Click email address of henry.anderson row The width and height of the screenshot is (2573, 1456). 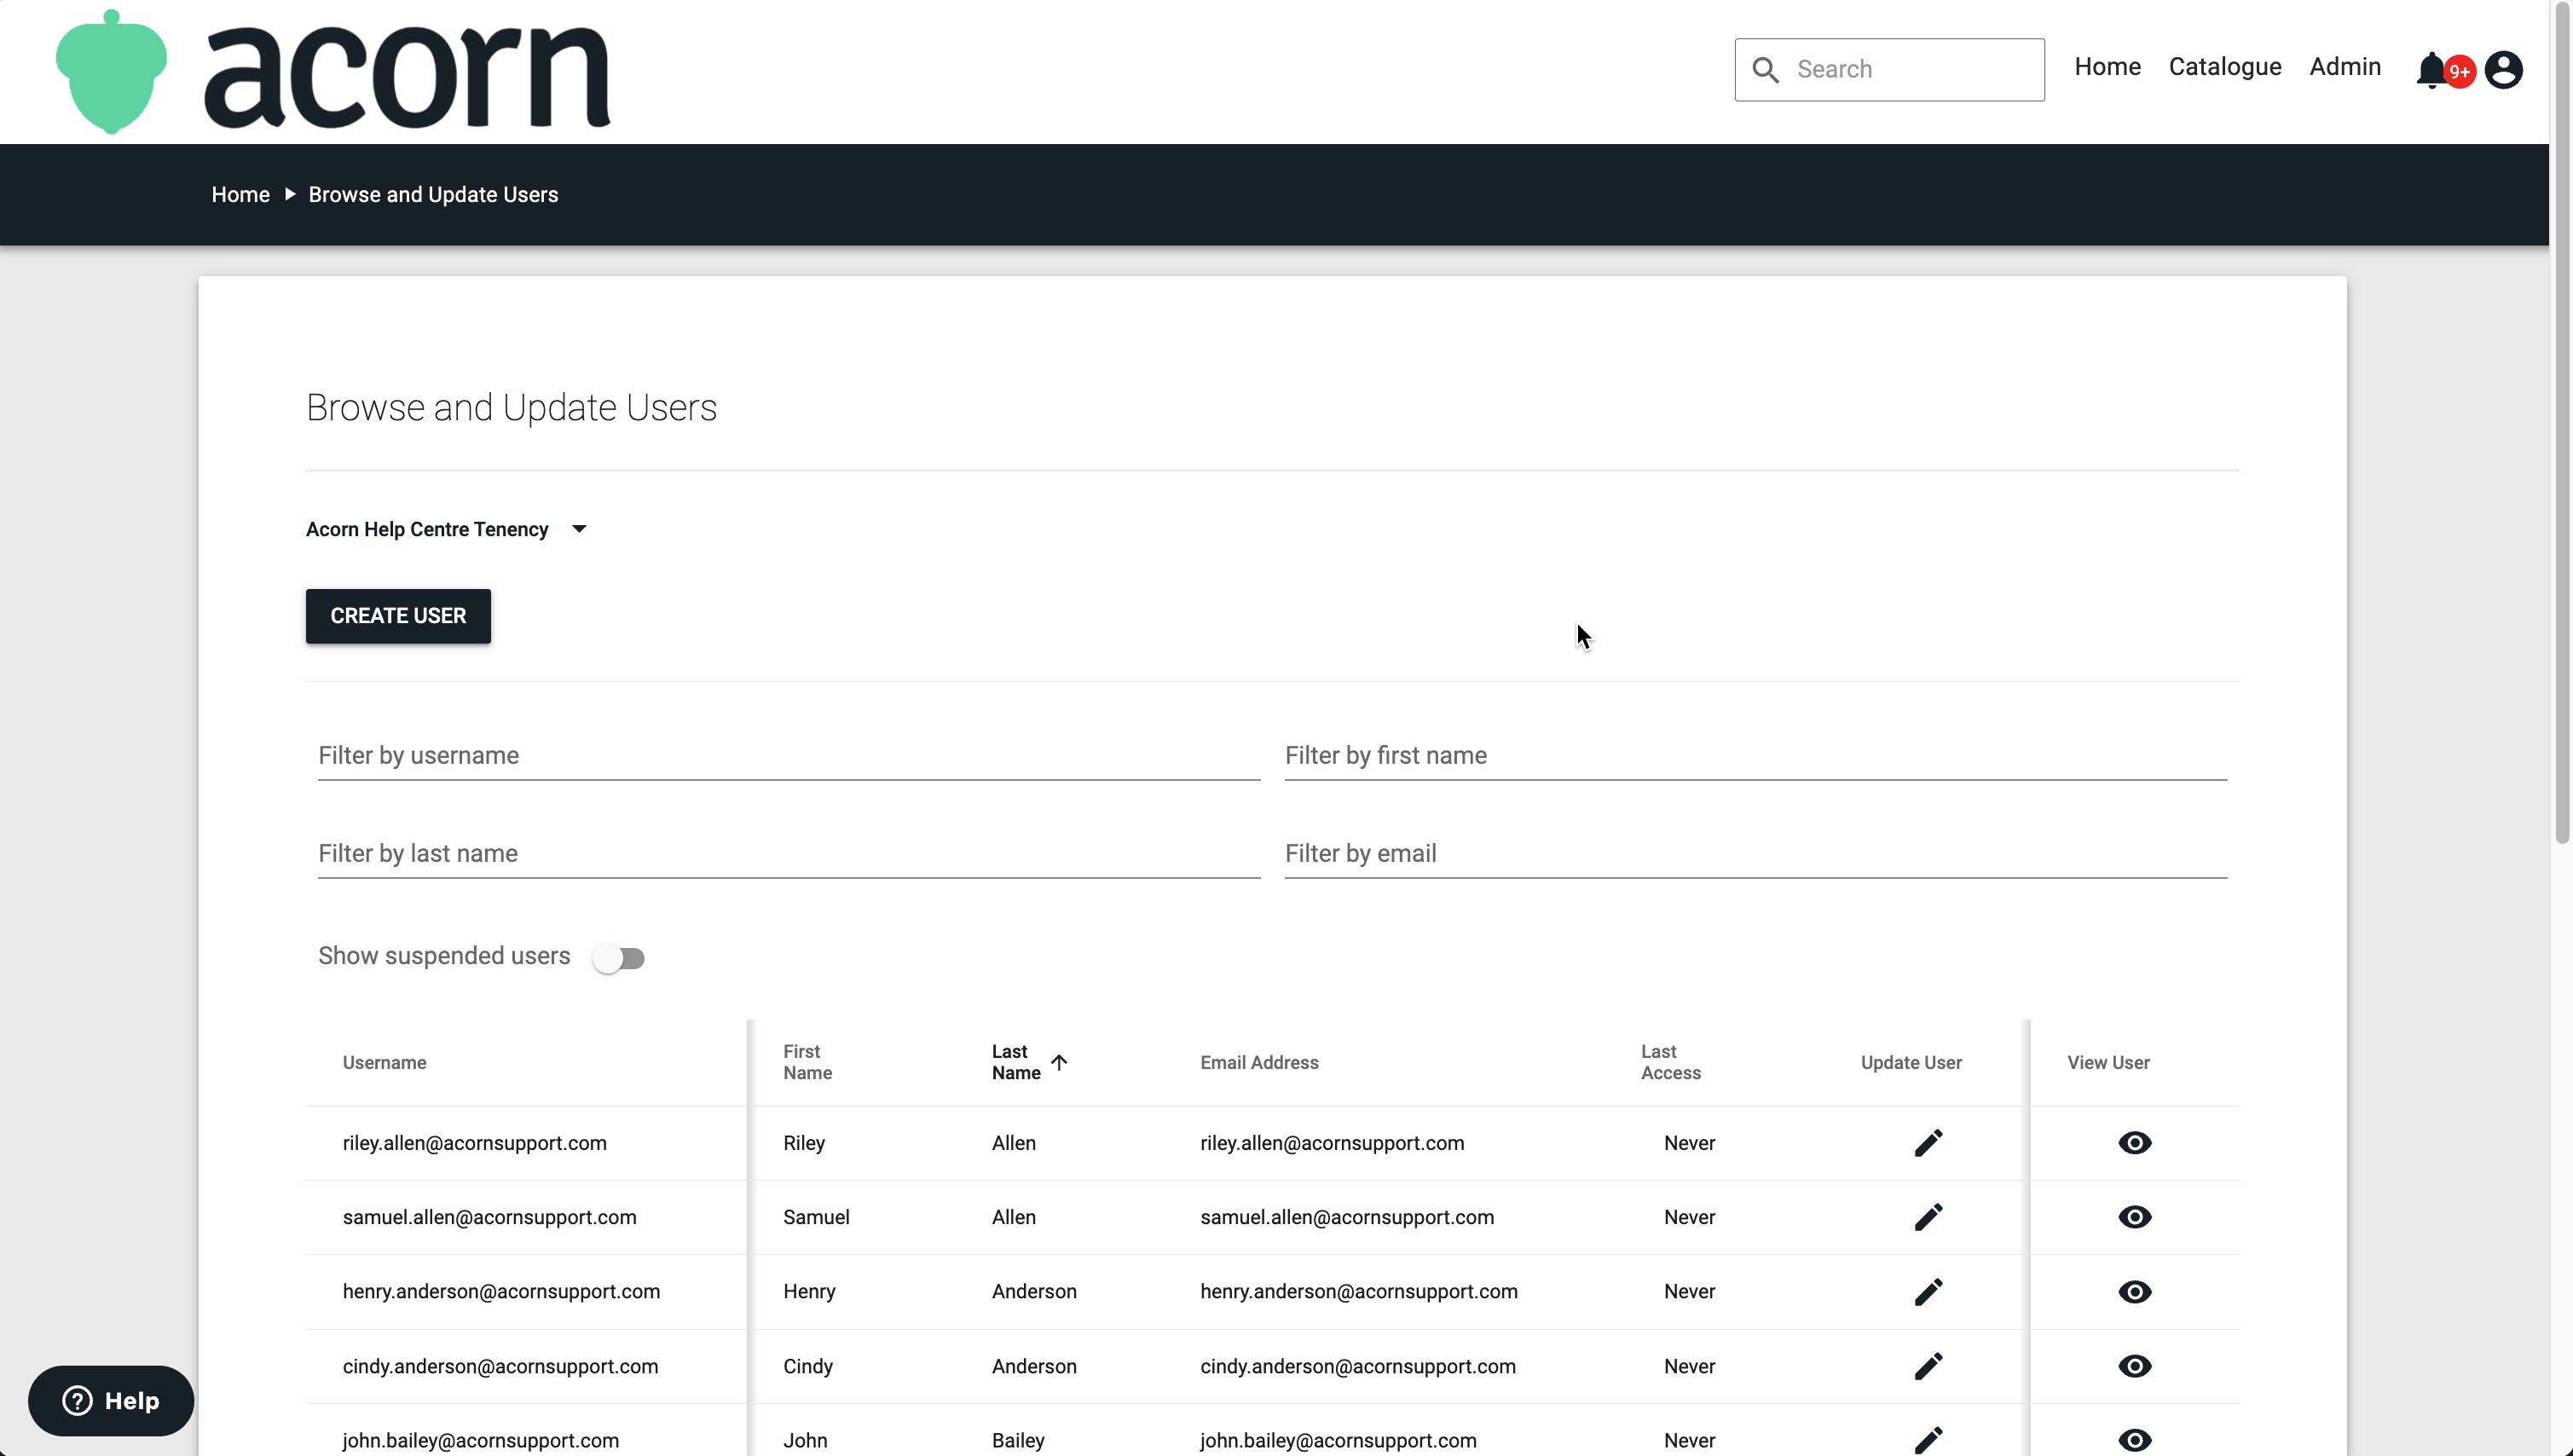point(1358,1292)
